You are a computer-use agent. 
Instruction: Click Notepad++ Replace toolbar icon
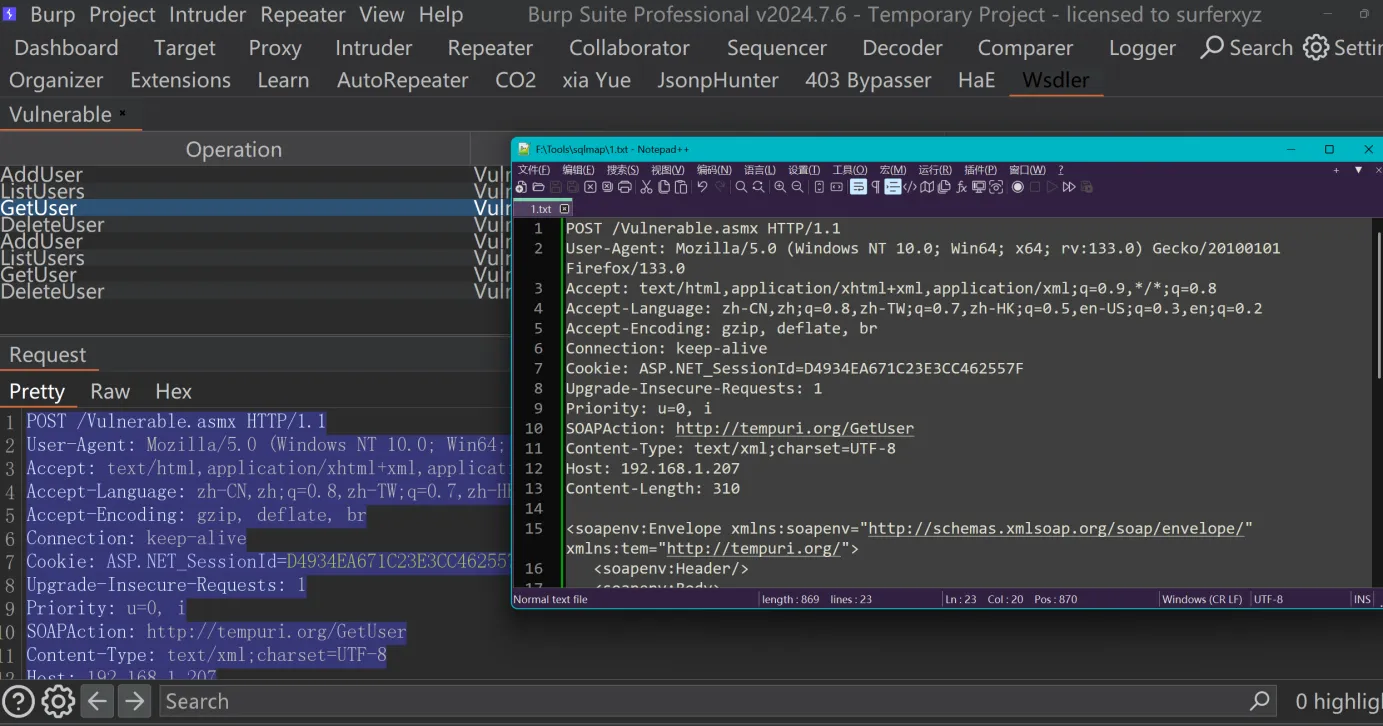pos(758,187)
